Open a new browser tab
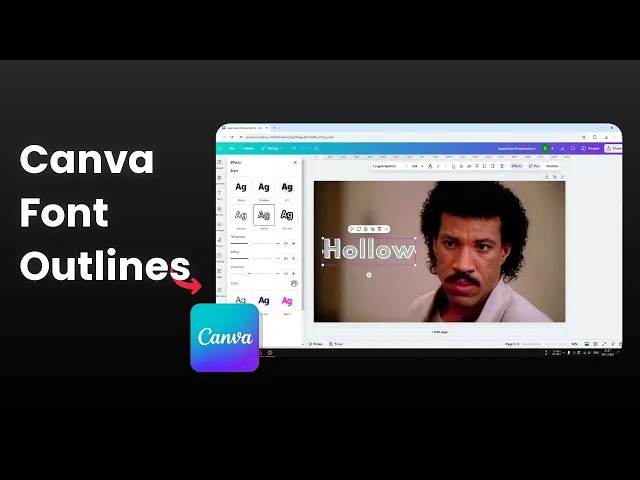Screen dimensions: 640x480 [x=274, y=128]
